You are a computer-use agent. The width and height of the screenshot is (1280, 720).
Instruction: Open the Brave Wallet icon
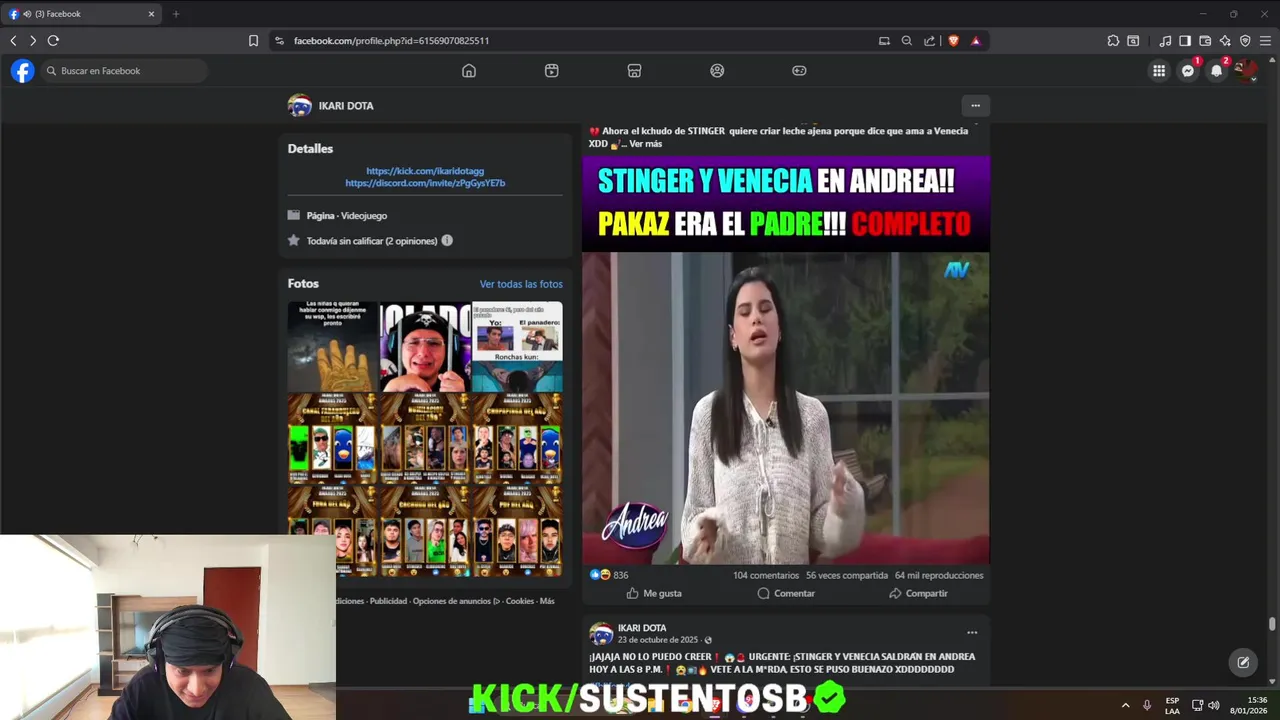tap(1205, 41)
